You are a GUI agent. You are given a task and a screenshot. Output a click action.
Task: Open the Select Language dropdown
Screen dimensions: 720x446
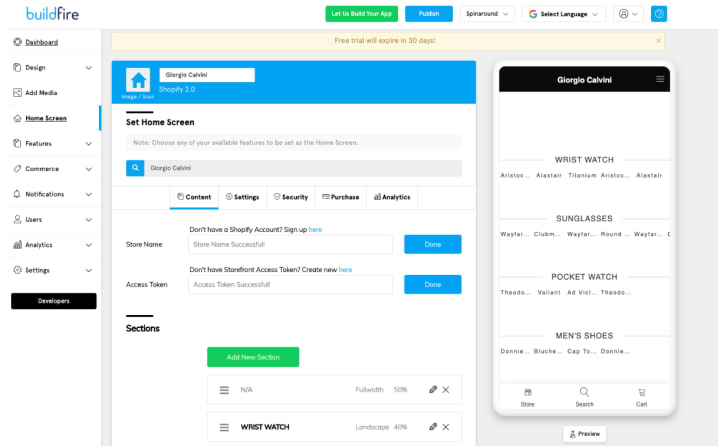coord(563,14)
